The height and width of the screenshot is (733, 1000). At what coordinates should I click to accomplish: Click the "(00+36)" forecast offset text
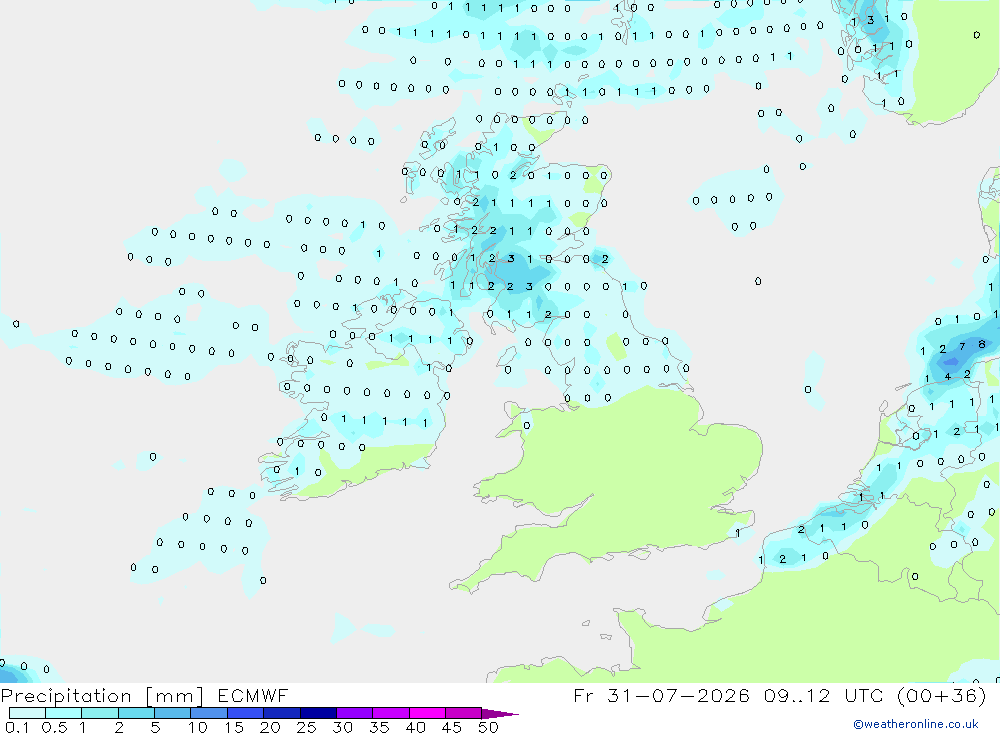pos(941,695)
